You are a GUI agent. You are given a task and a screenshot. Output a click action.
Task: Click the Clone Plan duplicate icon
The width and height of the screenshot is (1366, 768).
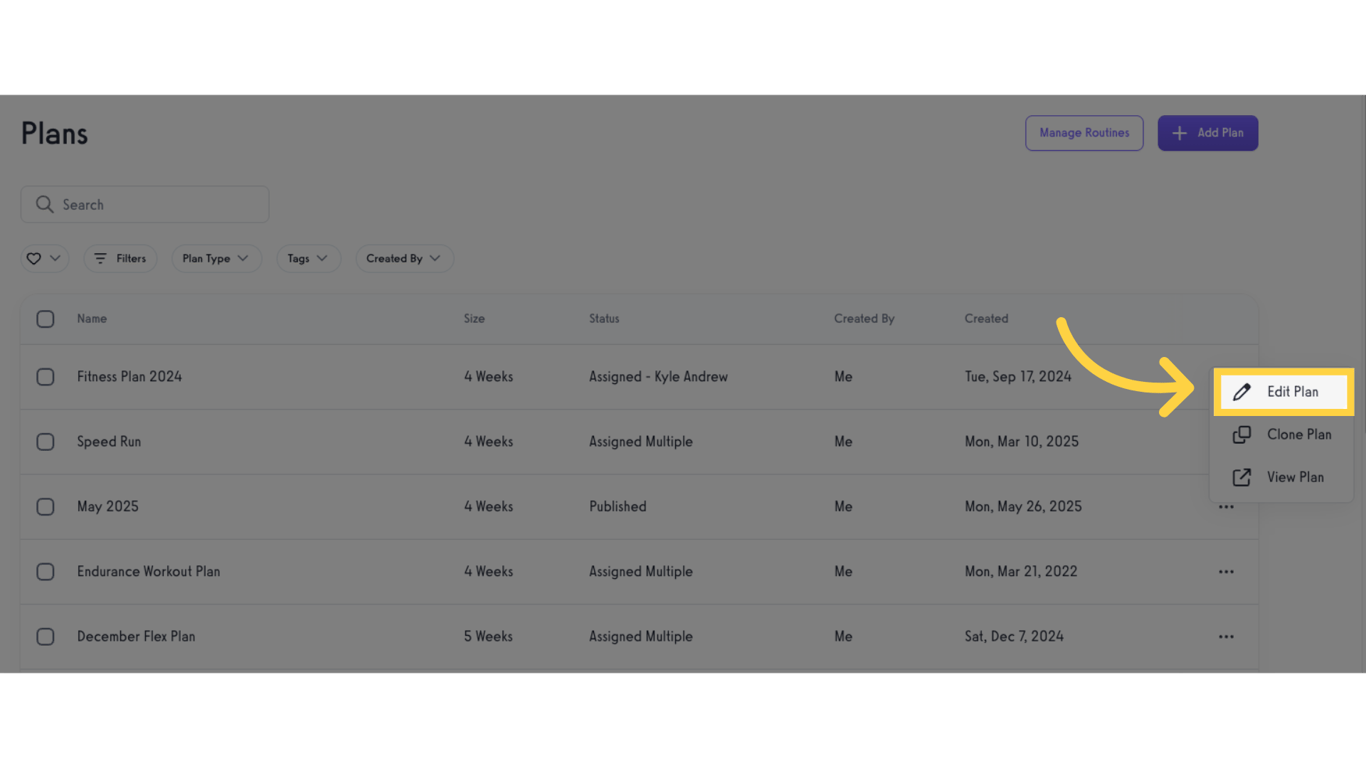click(1242, 435)
